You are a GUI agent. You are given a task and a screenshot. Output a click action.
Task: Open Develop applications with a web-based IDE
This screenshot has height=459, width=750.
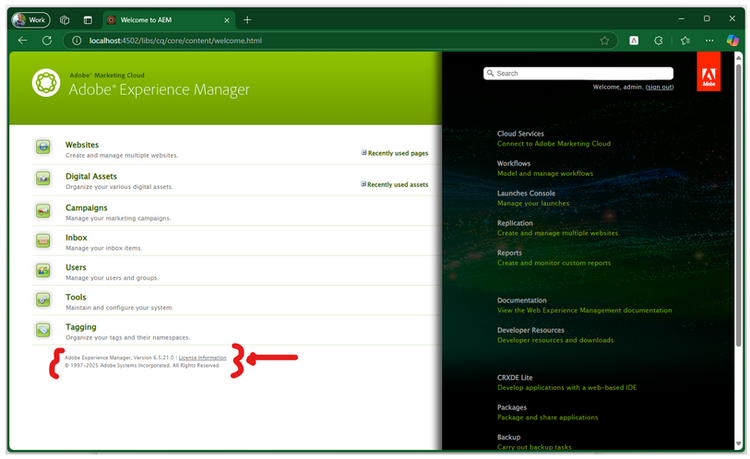click(567, 387)
